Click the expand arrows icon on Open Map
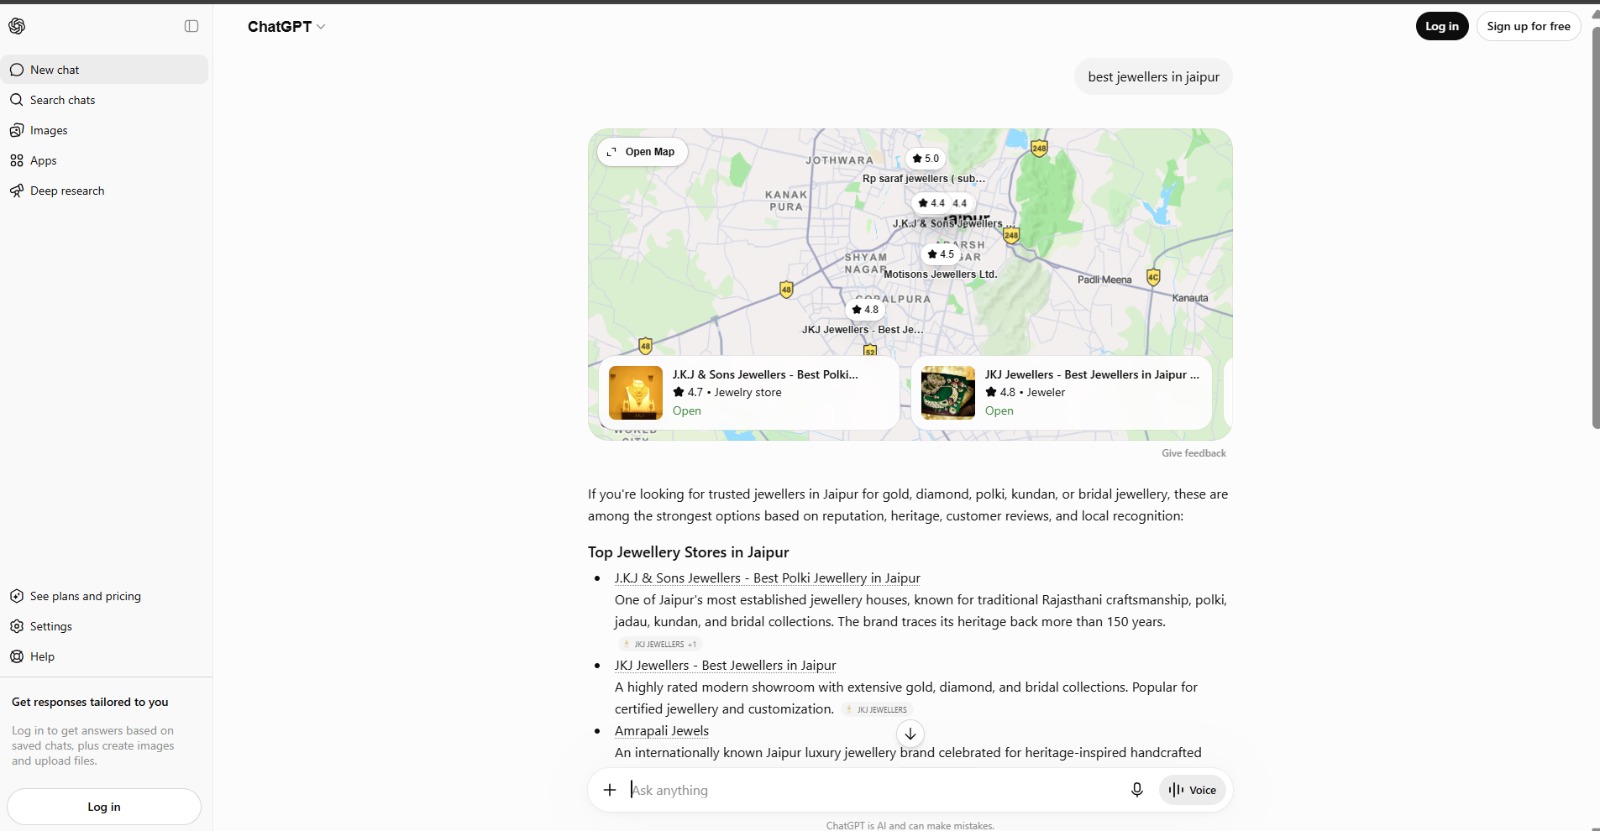This screenshot has height=831, width=1600. [611, 152]
